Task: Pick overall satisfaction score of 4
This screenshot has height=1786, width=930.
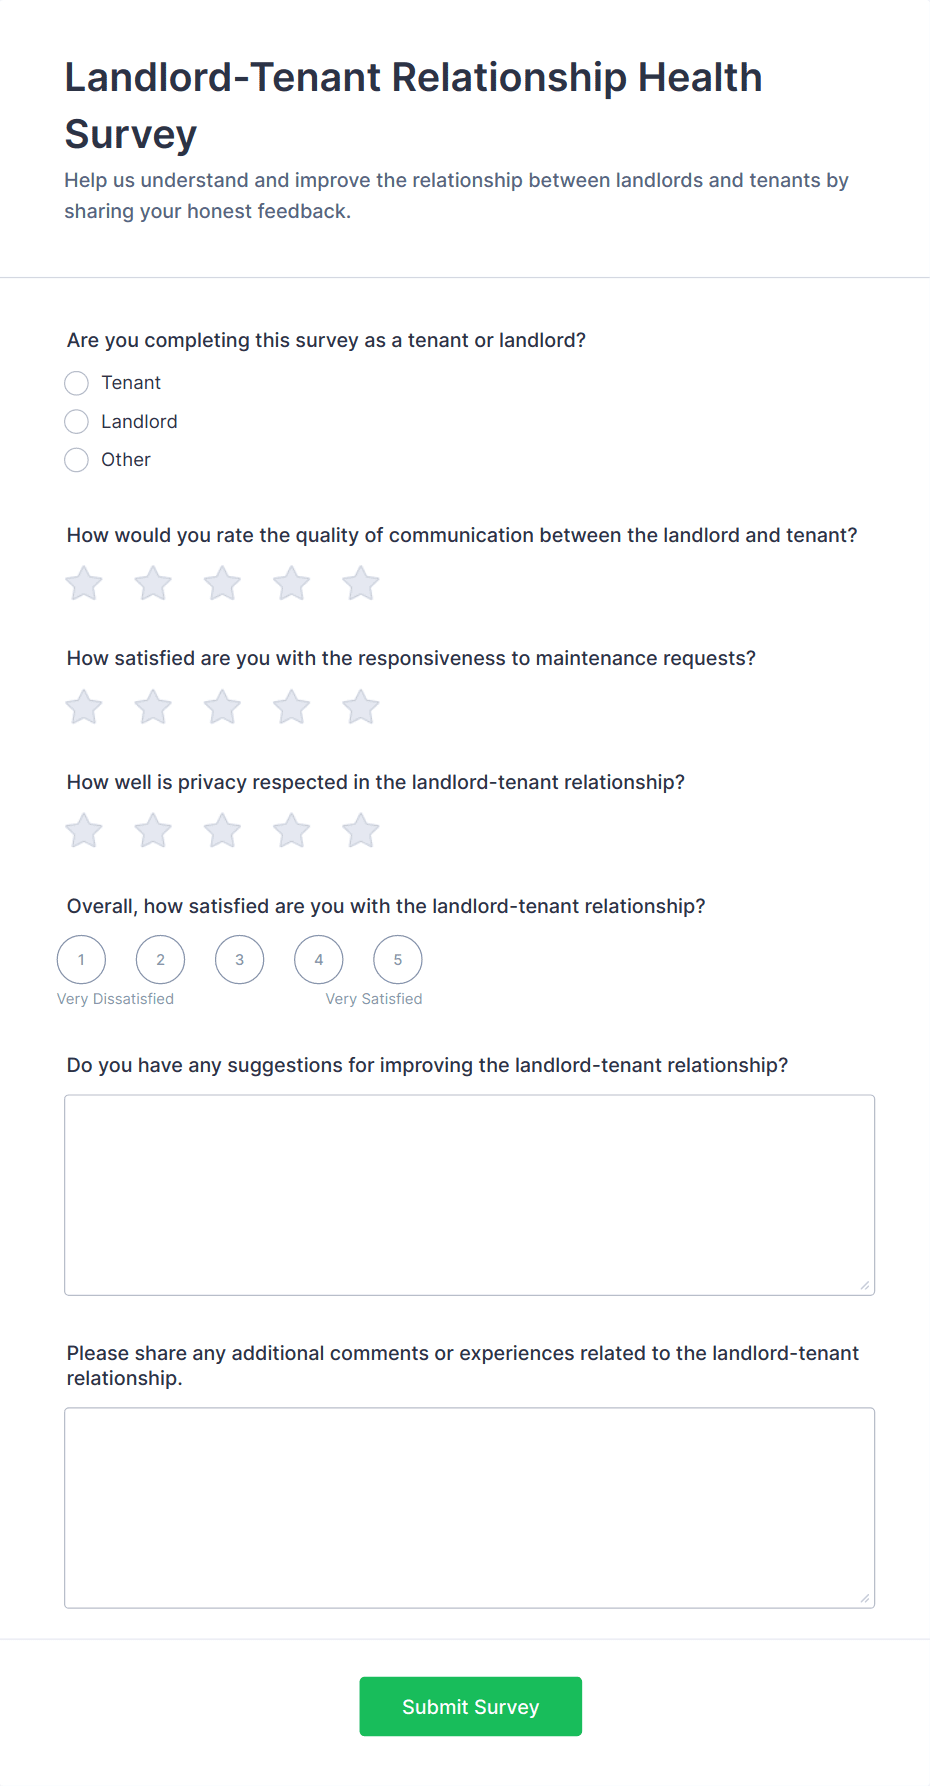Action: tap(318, 959)
